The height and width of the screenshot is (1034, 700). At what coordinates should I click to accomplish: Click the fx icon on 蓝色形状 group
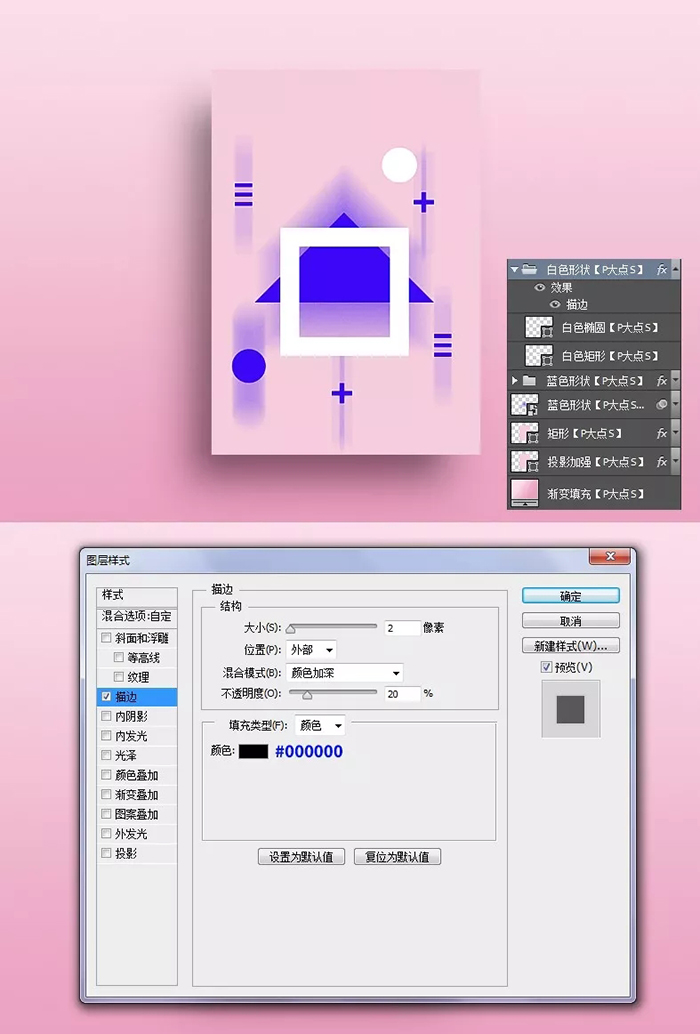click(661, 380)
